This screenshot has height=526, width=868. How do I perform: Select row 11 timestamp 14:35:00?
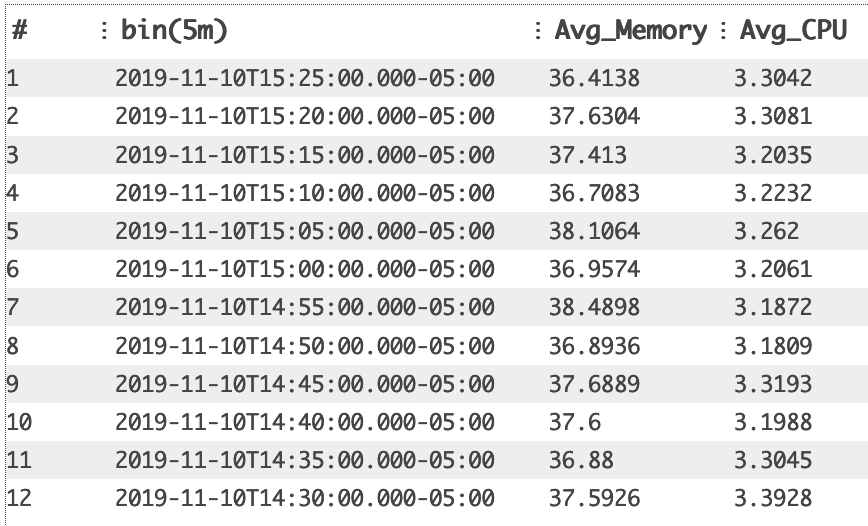click(x=304, y=460)
